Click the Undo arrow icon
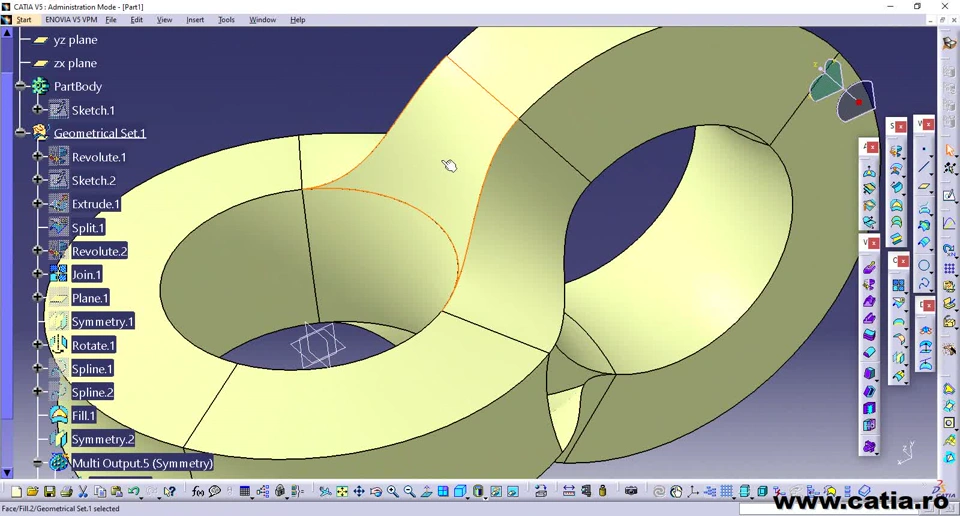 click(133, 491)
